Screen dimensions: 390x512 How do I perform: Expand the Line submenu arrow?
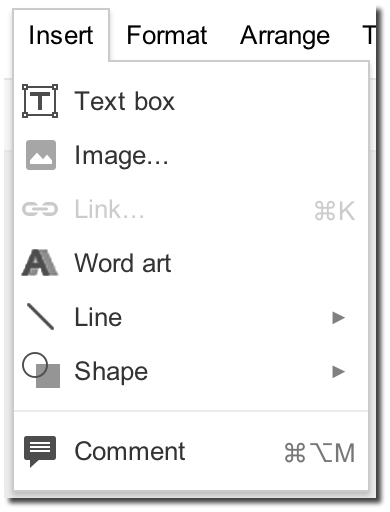point(338,318)
